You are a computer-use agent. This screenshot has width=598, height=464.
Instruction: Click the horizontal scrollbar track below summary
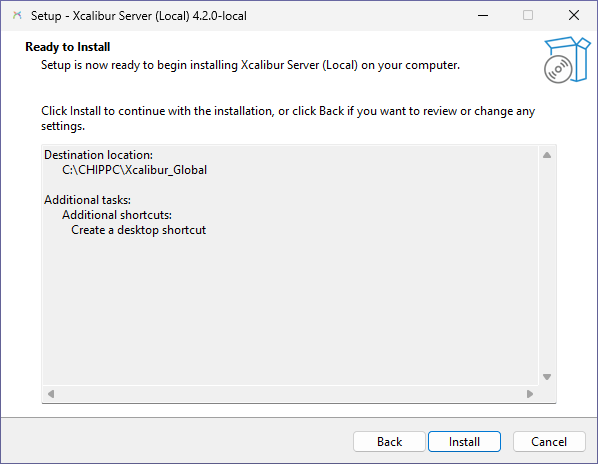(290, 393)
